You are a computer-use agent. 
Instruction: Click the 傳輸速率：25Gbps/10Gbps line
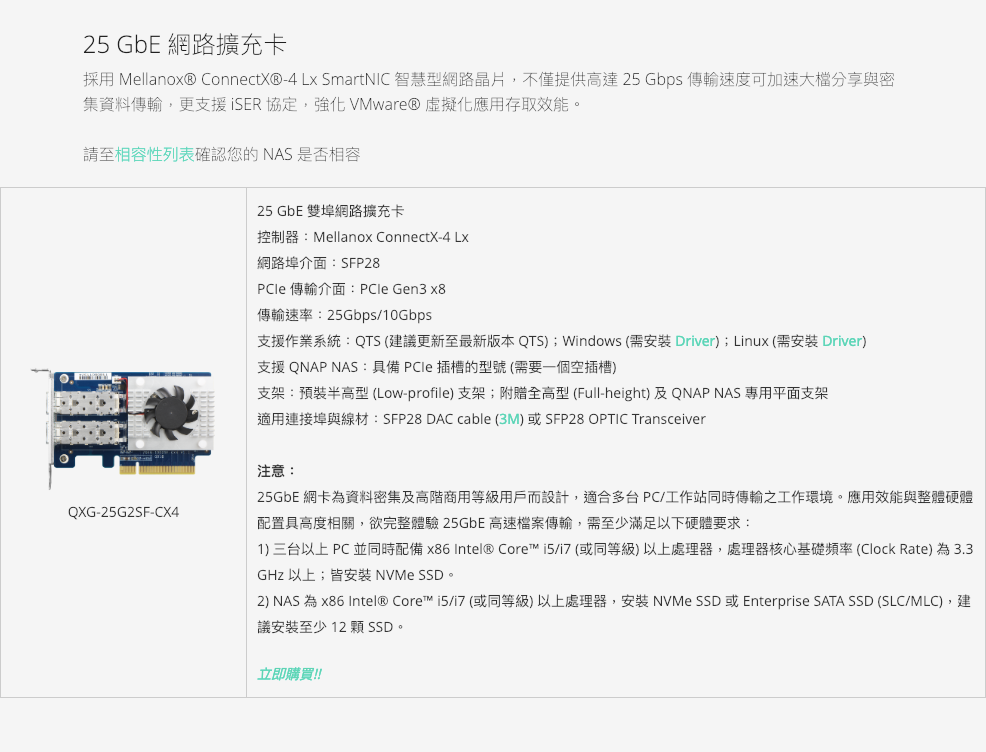(345, 315)
